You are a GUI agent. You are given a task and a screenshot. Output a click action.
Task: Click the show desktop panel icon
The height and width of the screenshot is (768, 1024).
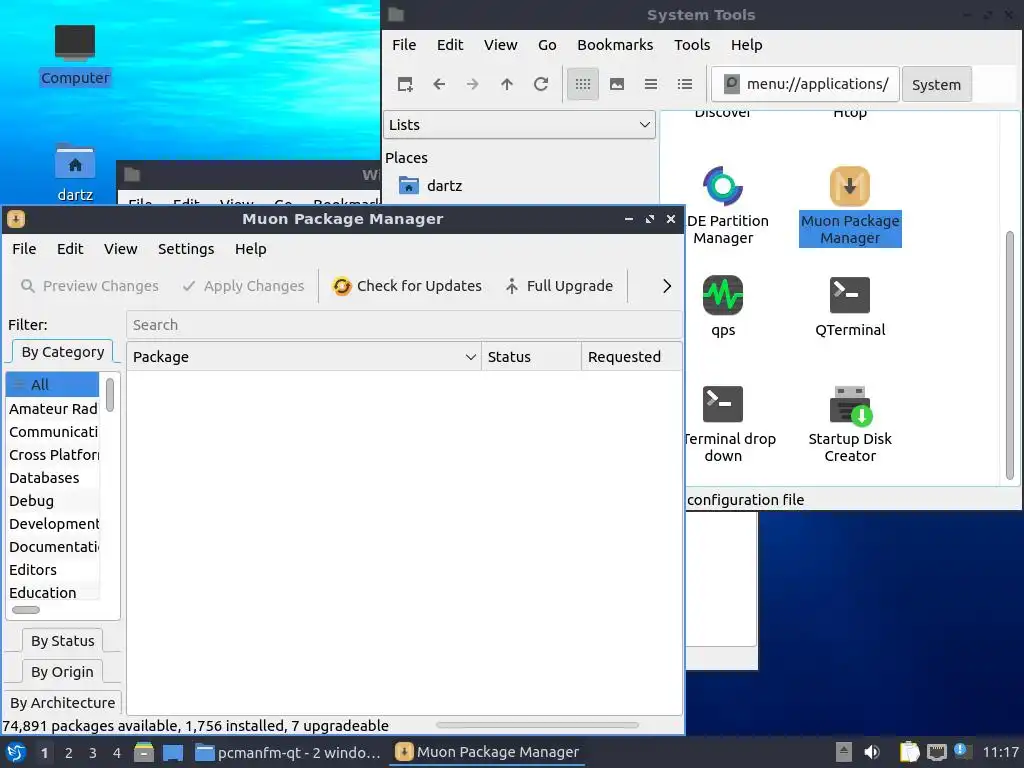pos(172,752)
